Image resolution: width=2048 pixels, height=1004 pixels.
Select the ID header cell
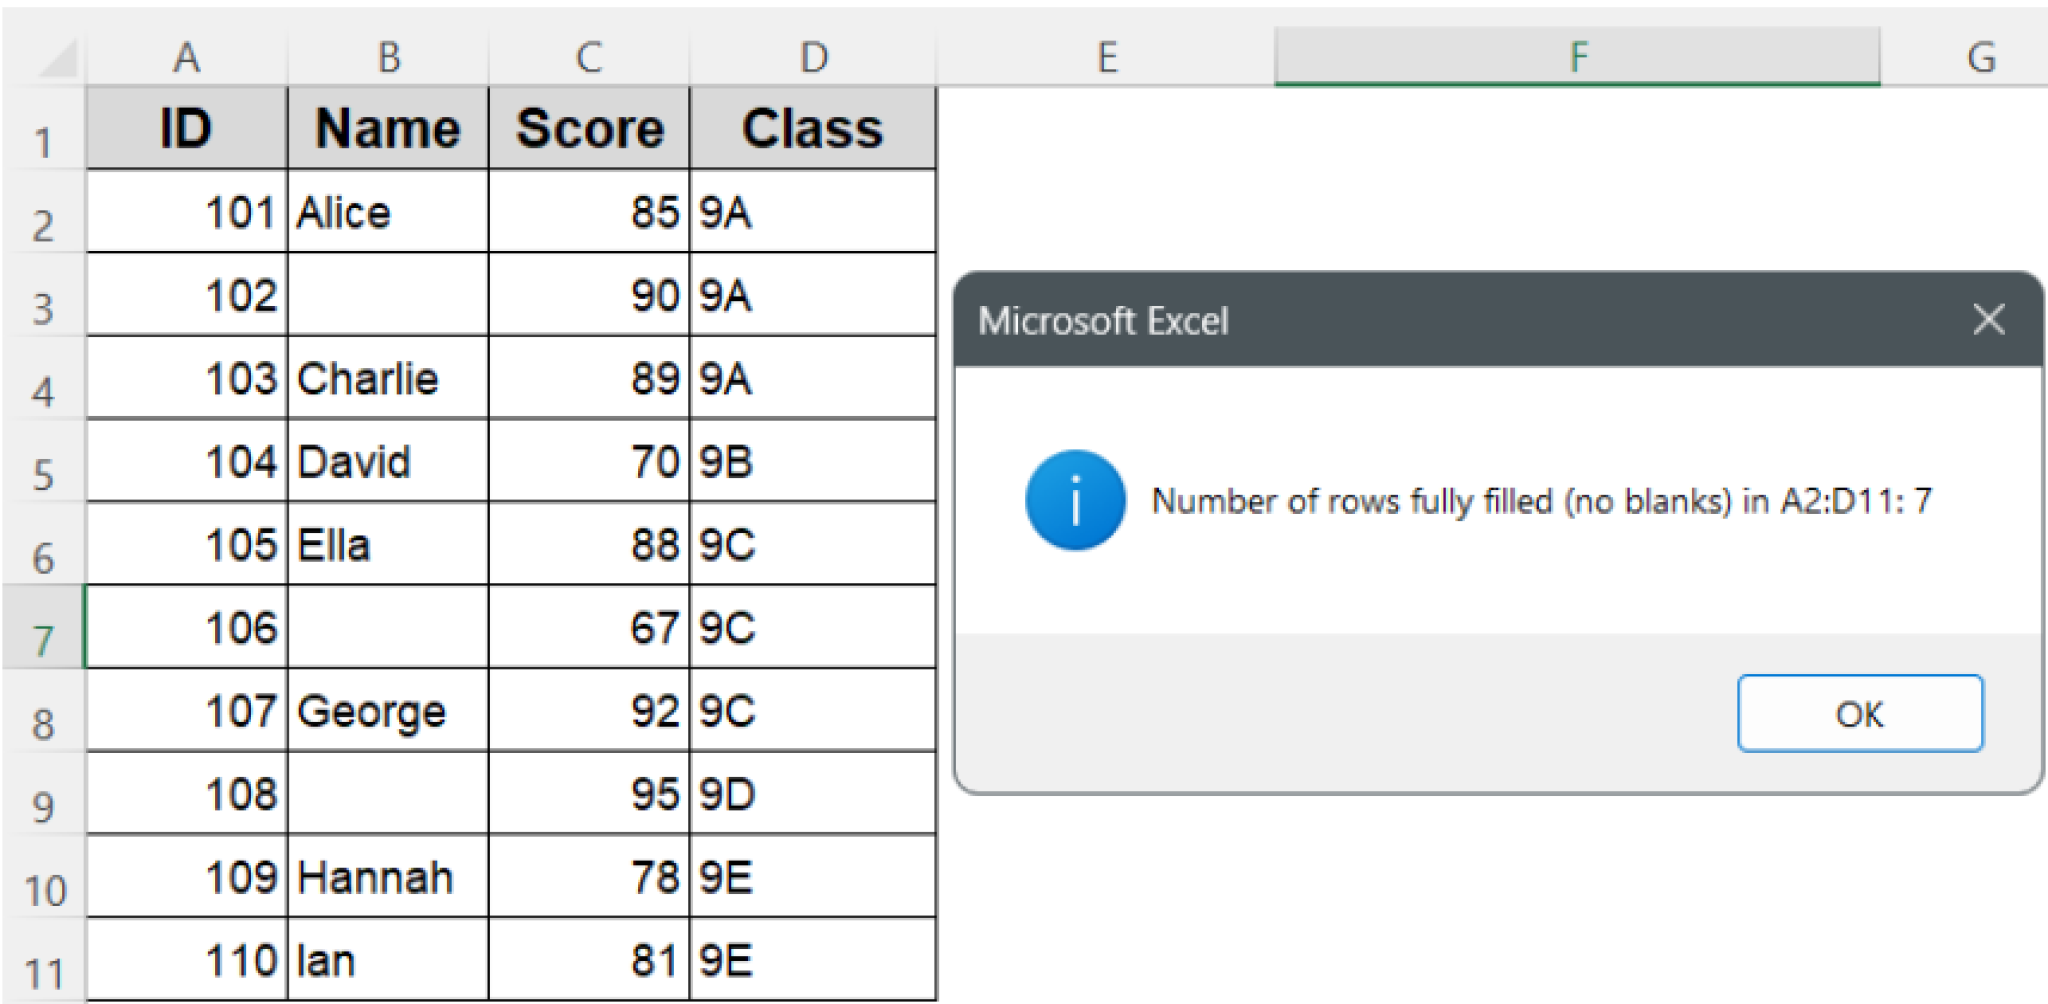pyautogui.click(x=186, y=128)
